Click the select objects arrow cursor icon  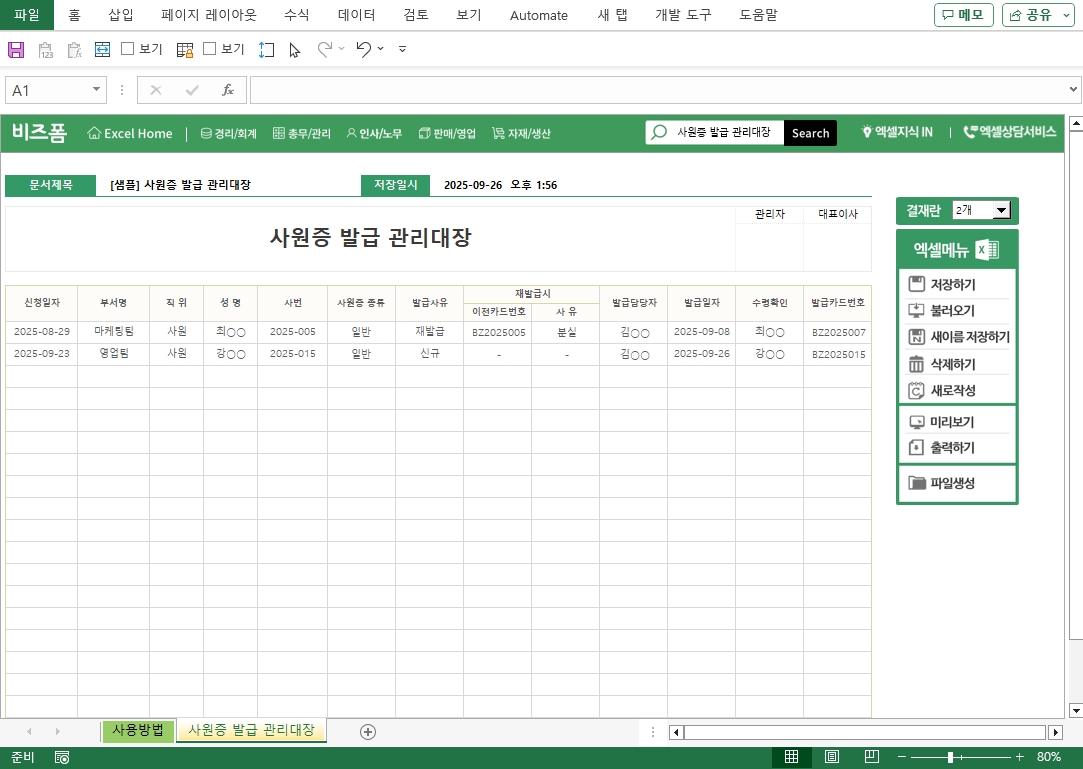pyautogui.click(x=294, y=49)
